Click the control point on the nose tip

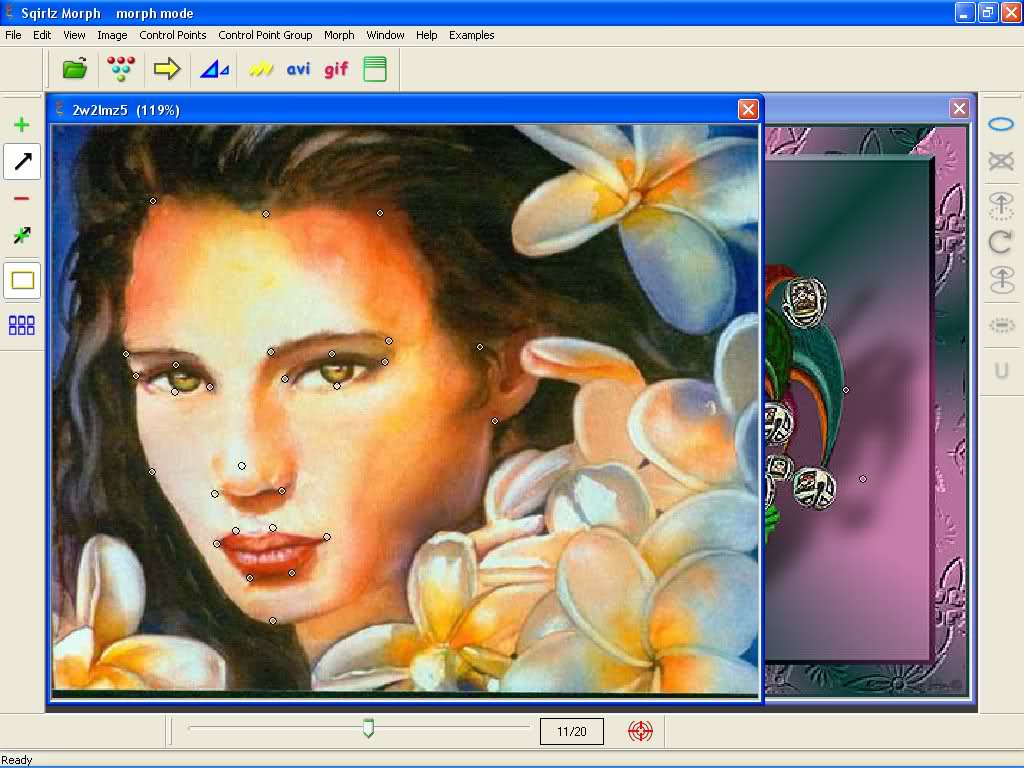pyautogui.click(x=242, y=466)
